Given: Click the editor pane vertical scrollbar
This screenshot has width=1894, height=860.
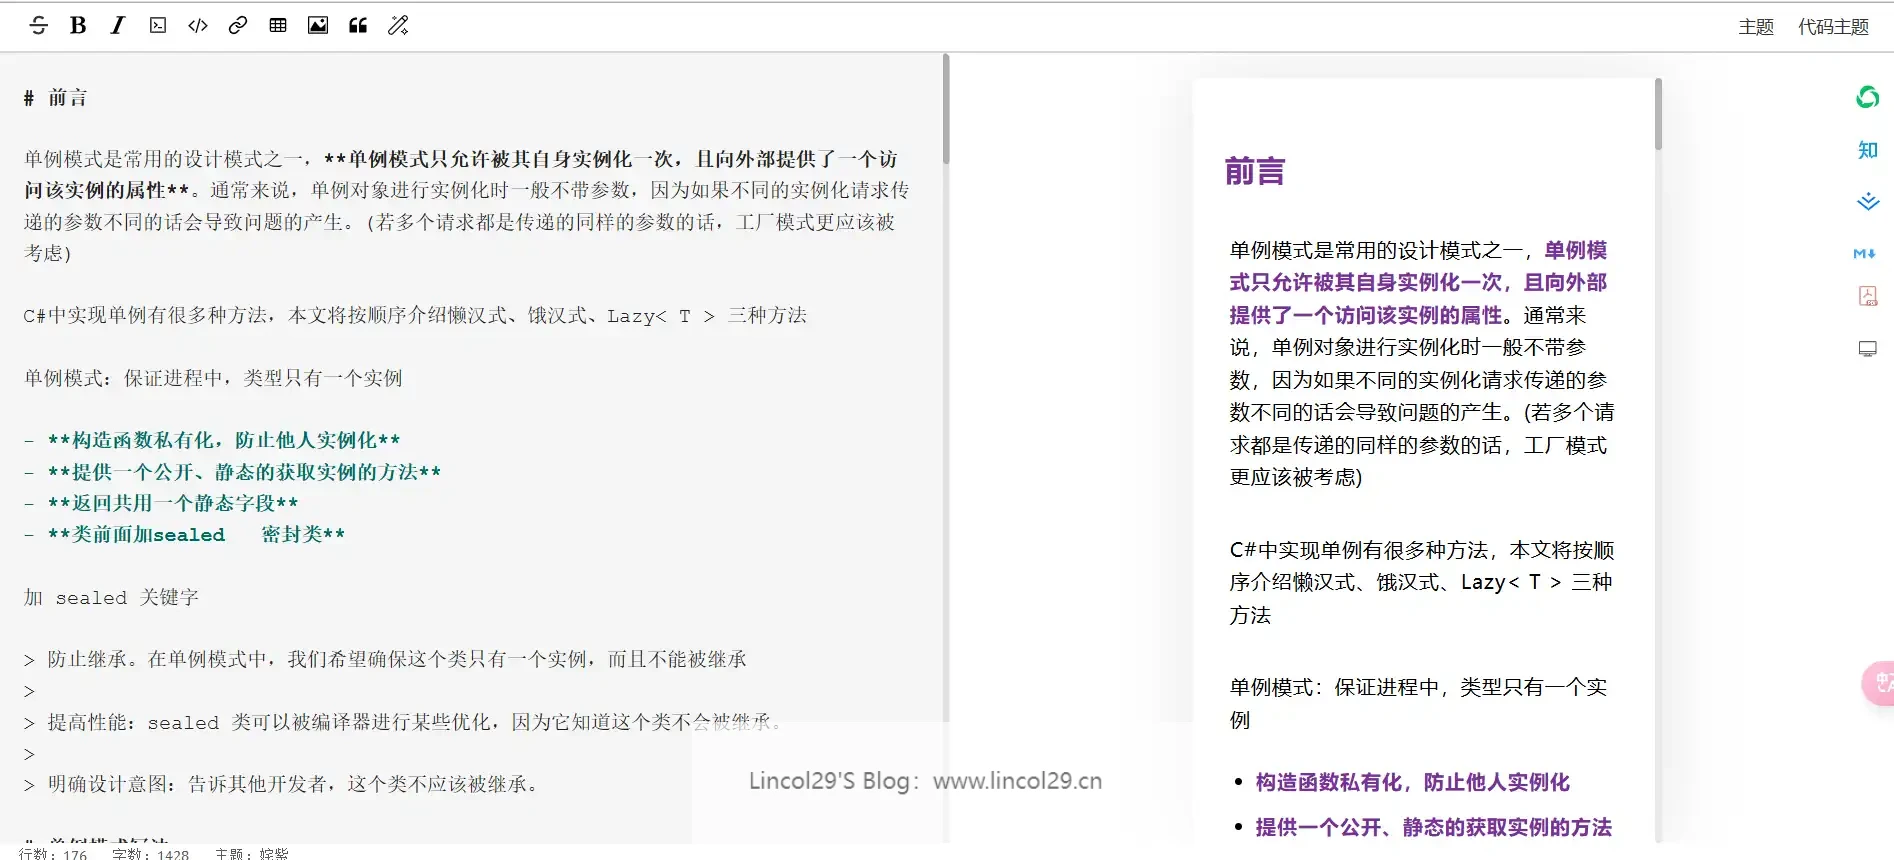Looking at the screenshot, I should (x=946, y=110).
